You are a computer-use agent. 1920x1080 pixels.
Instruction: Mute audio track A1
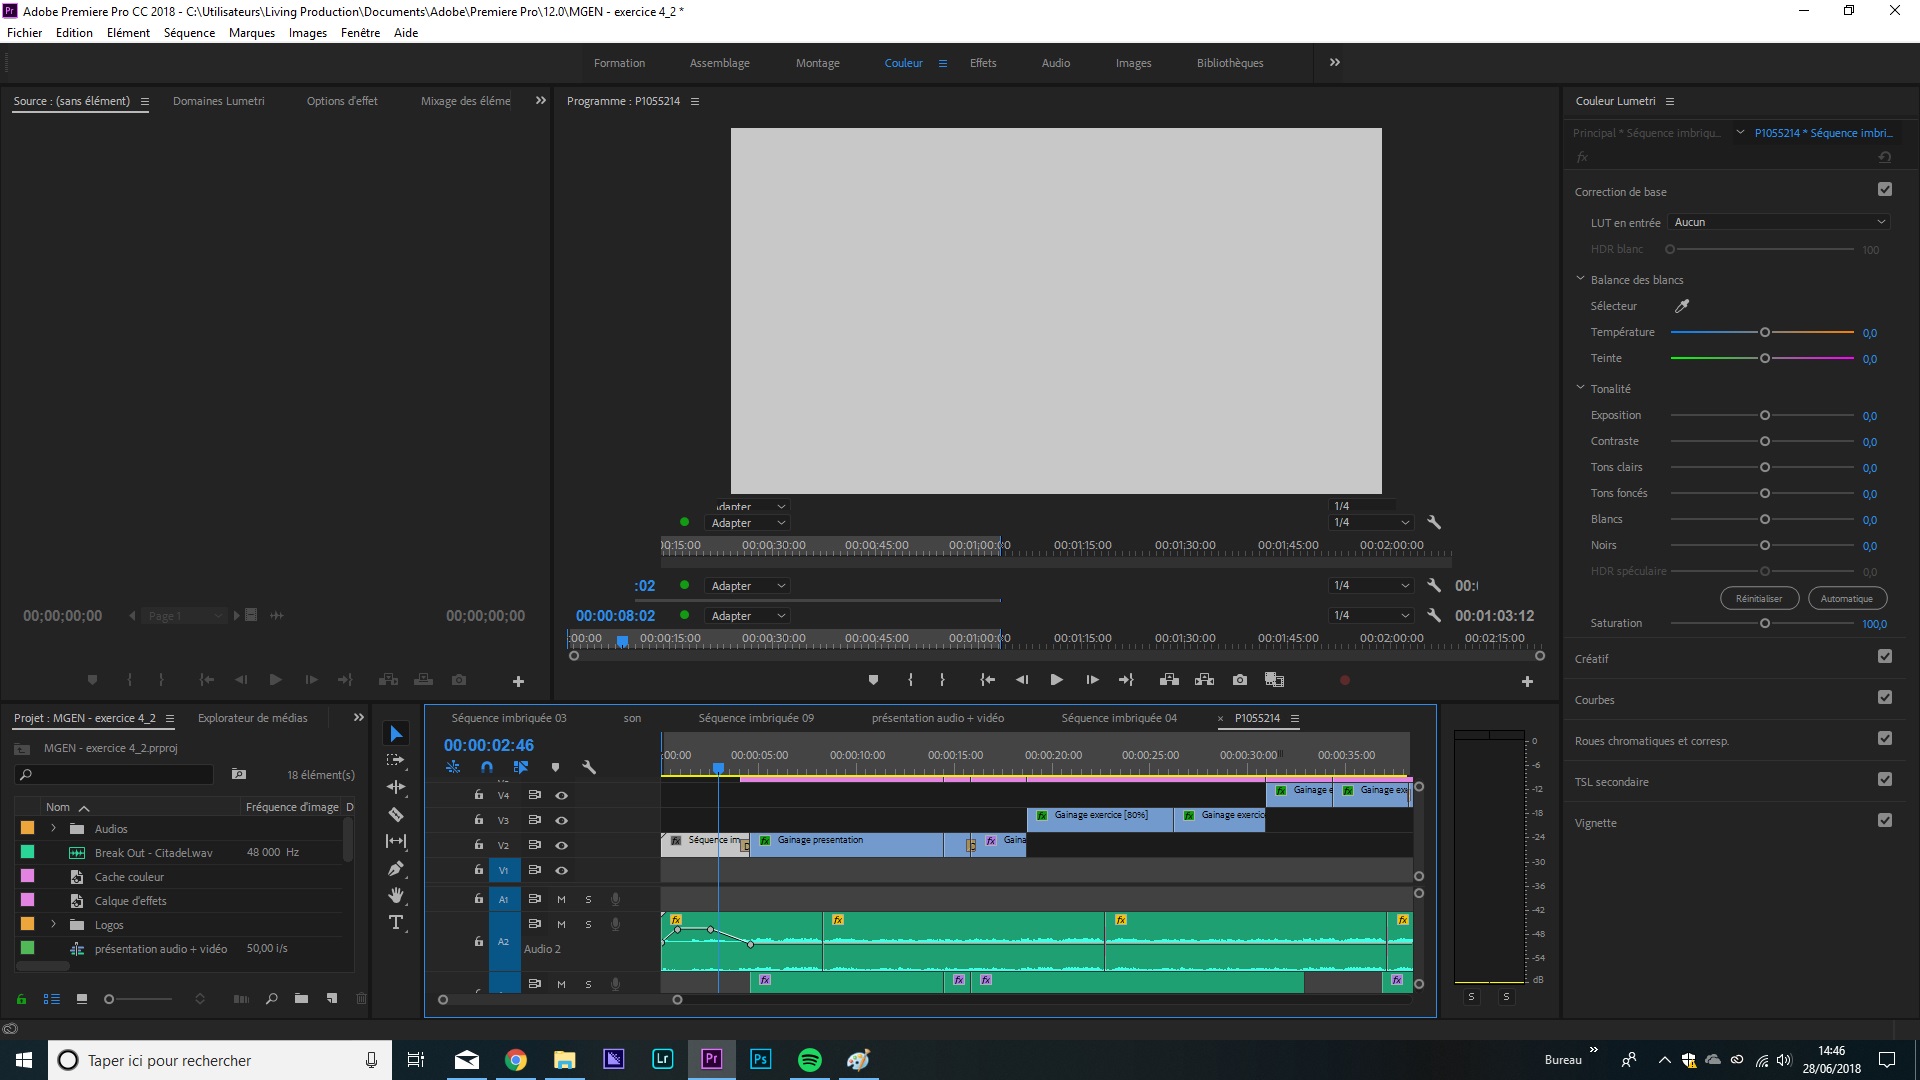561,899
